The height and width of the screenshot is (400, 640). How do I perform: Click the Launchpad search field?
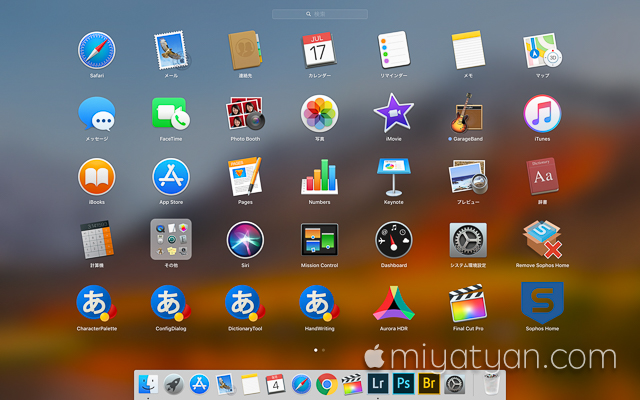click(x=320, y=14)
